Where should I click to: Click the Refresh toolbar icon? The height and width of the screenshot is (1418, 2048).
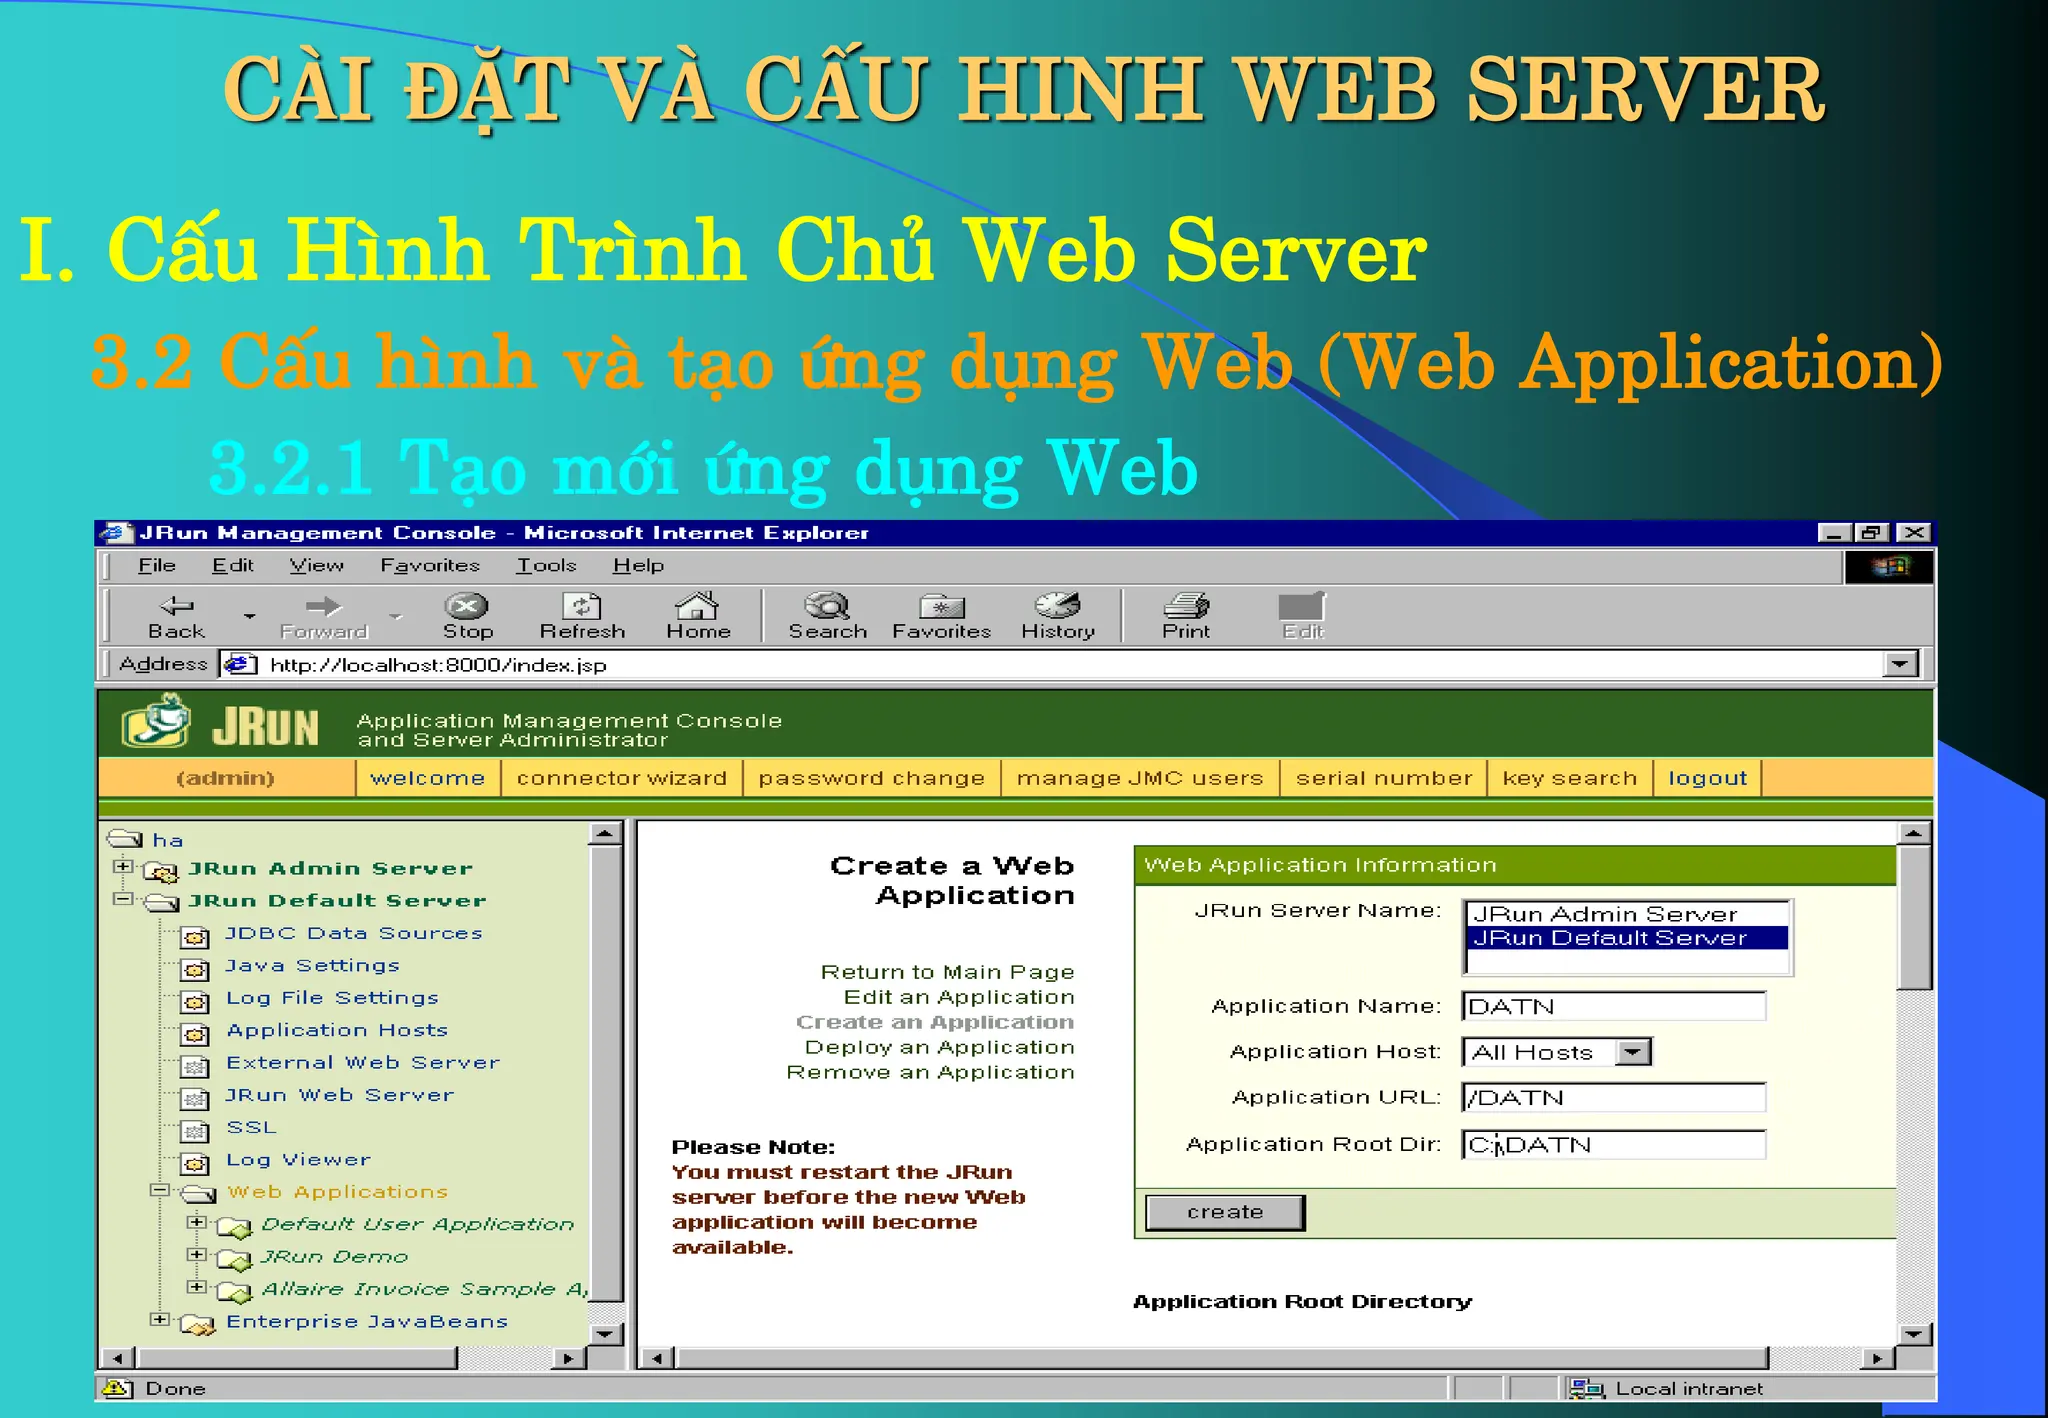pyautogui.click(x=582, y=606)
